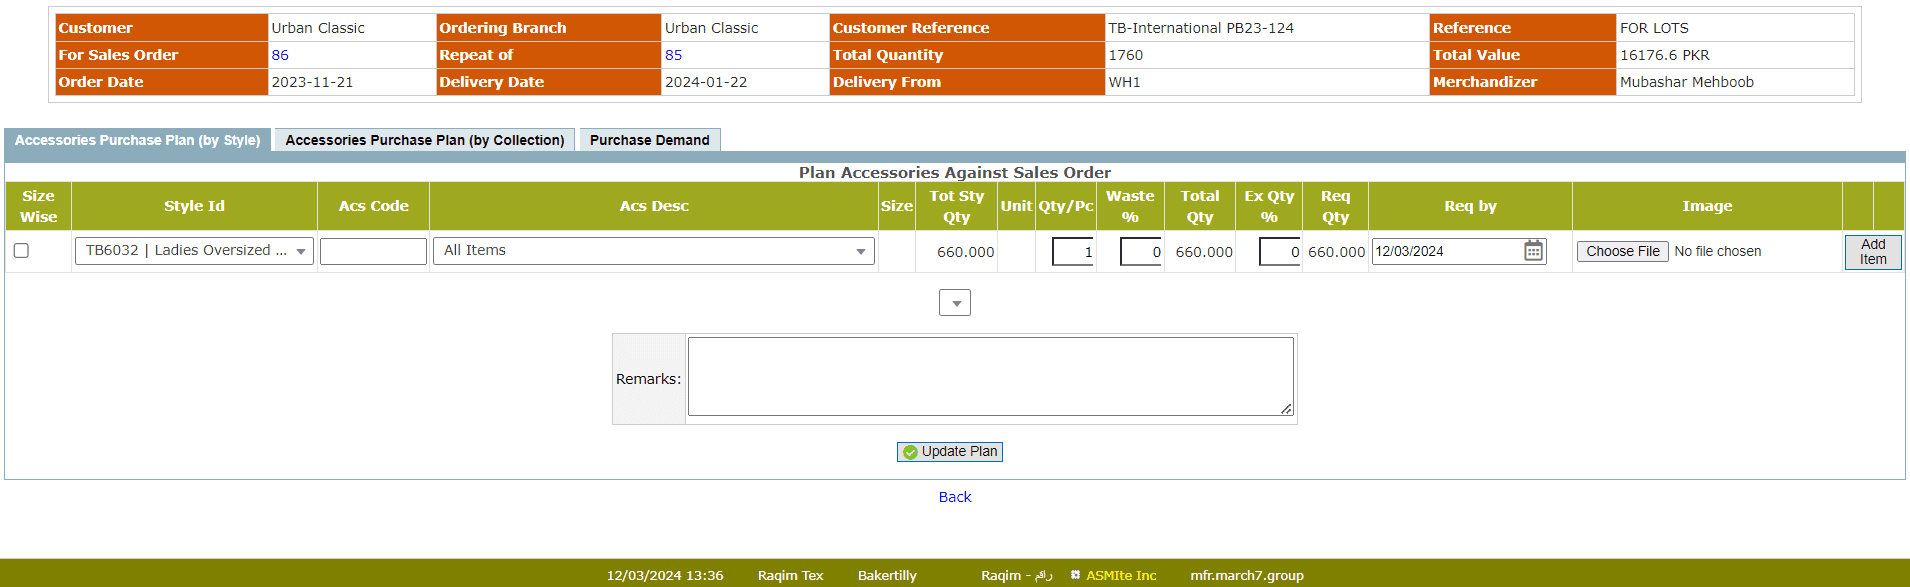Click inside the Remarks text area
The image size is (1910, 587).
(x=990, y=377)
